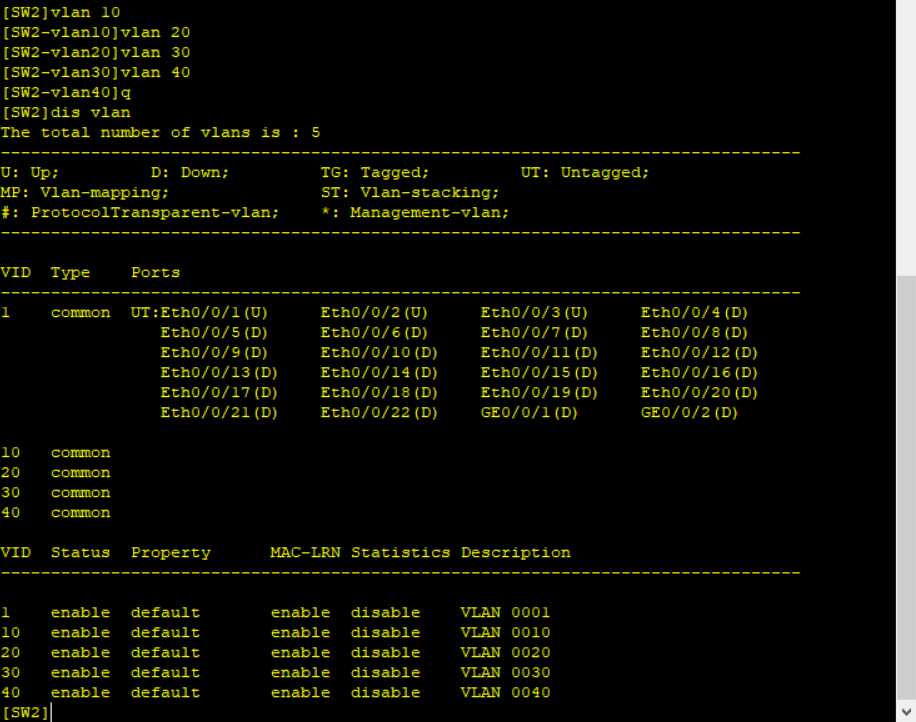916x722 pixels.
Task: Click the text "Eth0/0/8(D)"
Action: pyautogui.click(x=694, y=332)
